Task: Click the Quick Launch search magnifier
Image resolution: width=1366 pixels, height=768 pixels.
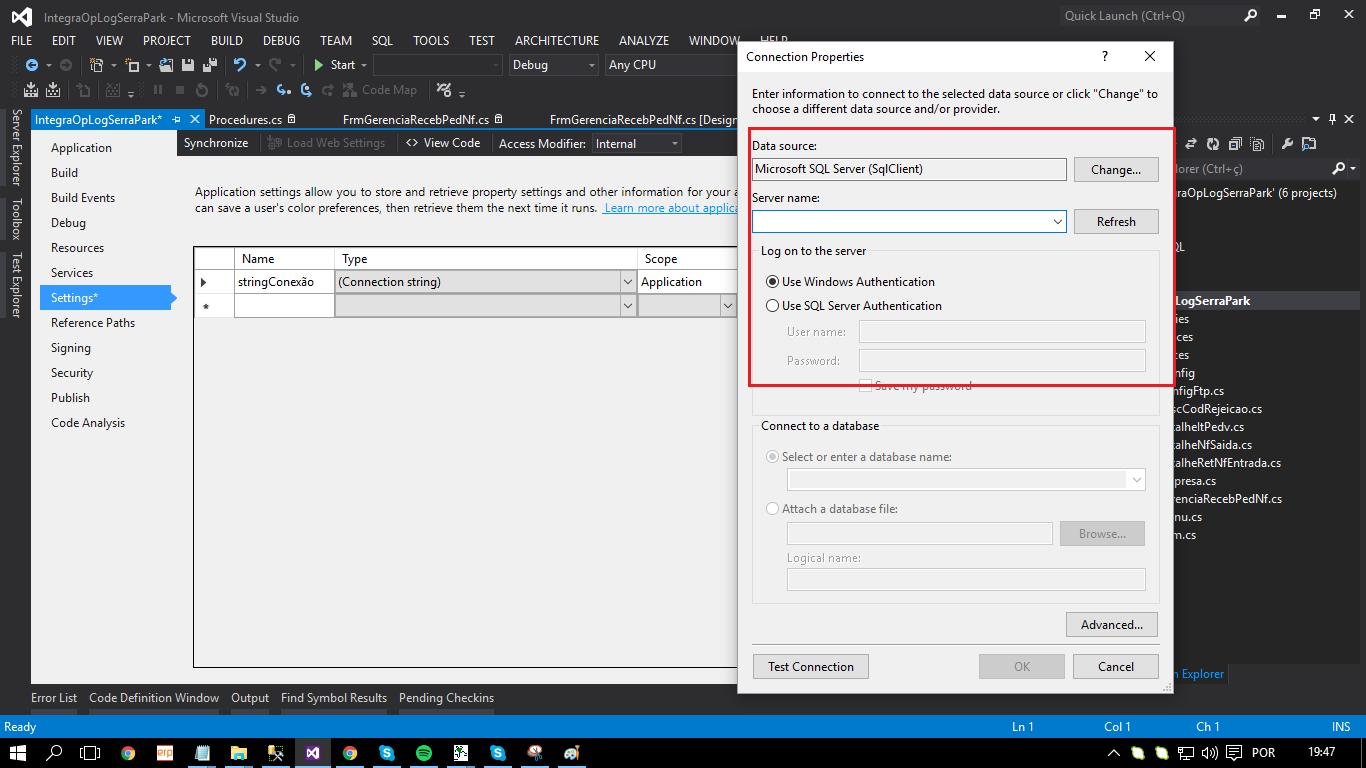Action: point(1251,16)
